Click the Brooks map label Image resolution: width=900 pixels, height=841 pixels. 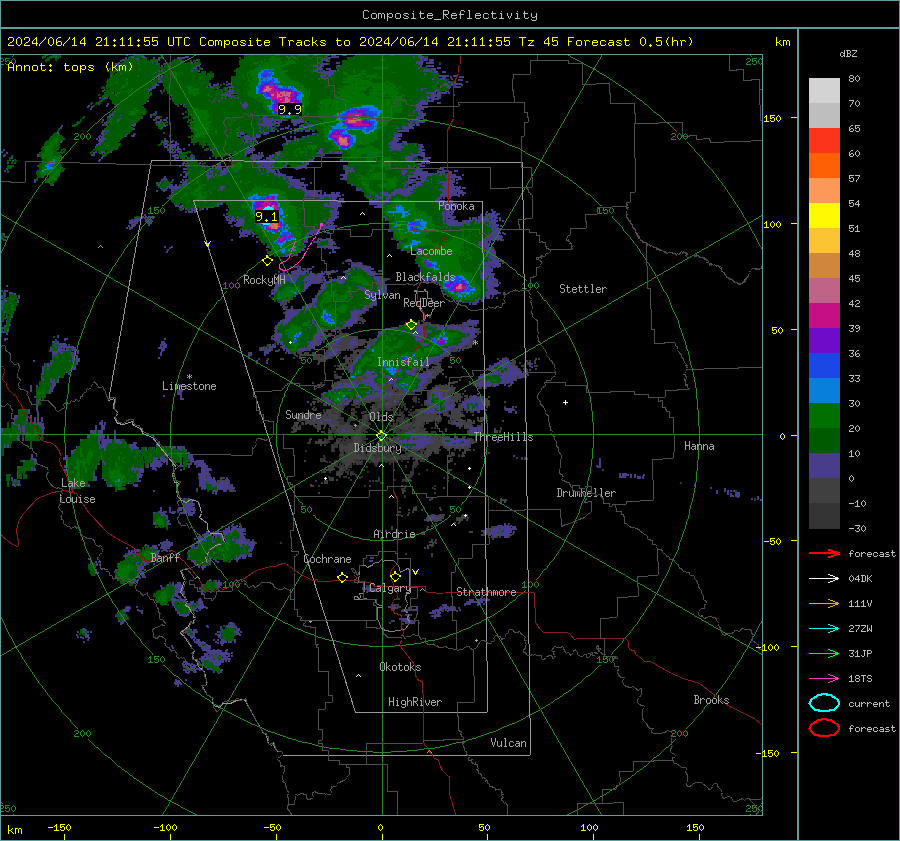[x=711, y=700]
